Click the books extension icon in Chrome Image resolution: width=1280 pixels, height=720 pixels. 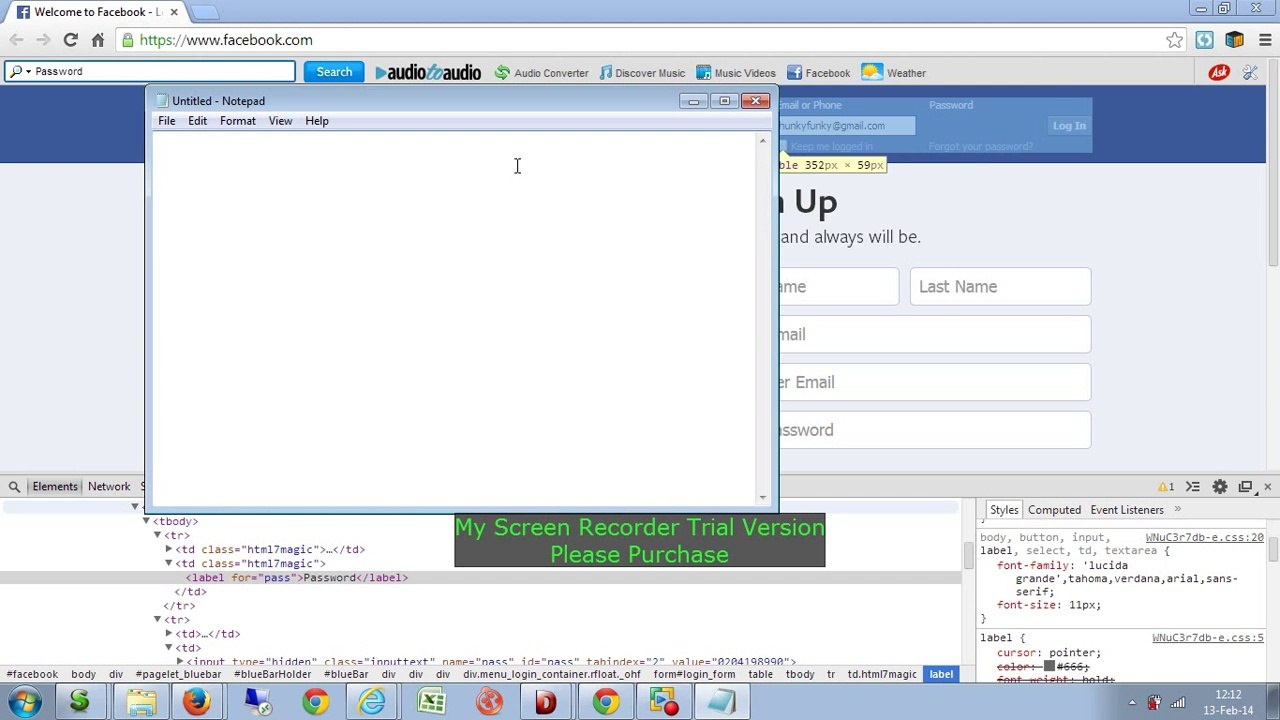point(1234,40)
